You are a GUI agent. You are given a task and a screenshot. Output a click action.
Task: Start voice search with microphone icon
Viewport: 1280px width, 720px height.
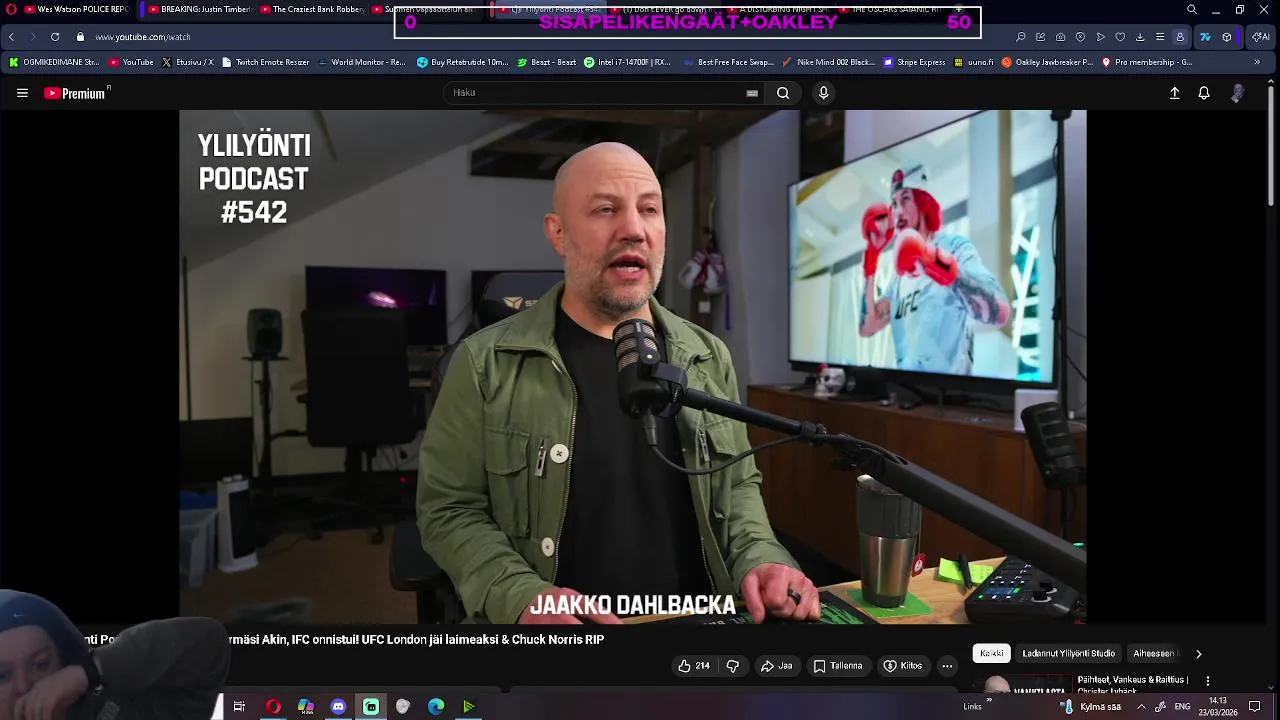[x=823, y=93]
